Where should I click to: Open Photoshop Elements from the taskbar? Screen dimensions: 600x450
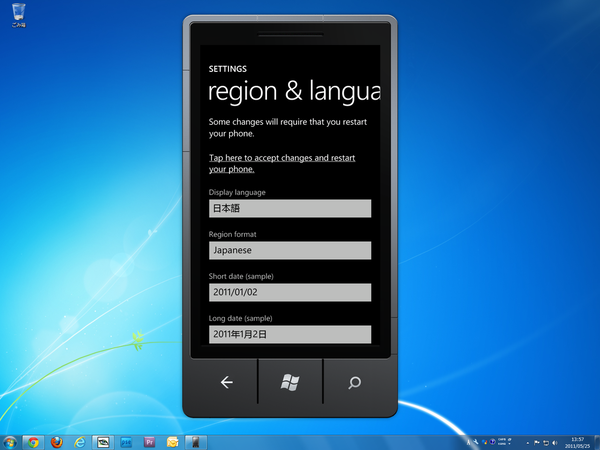126,443
